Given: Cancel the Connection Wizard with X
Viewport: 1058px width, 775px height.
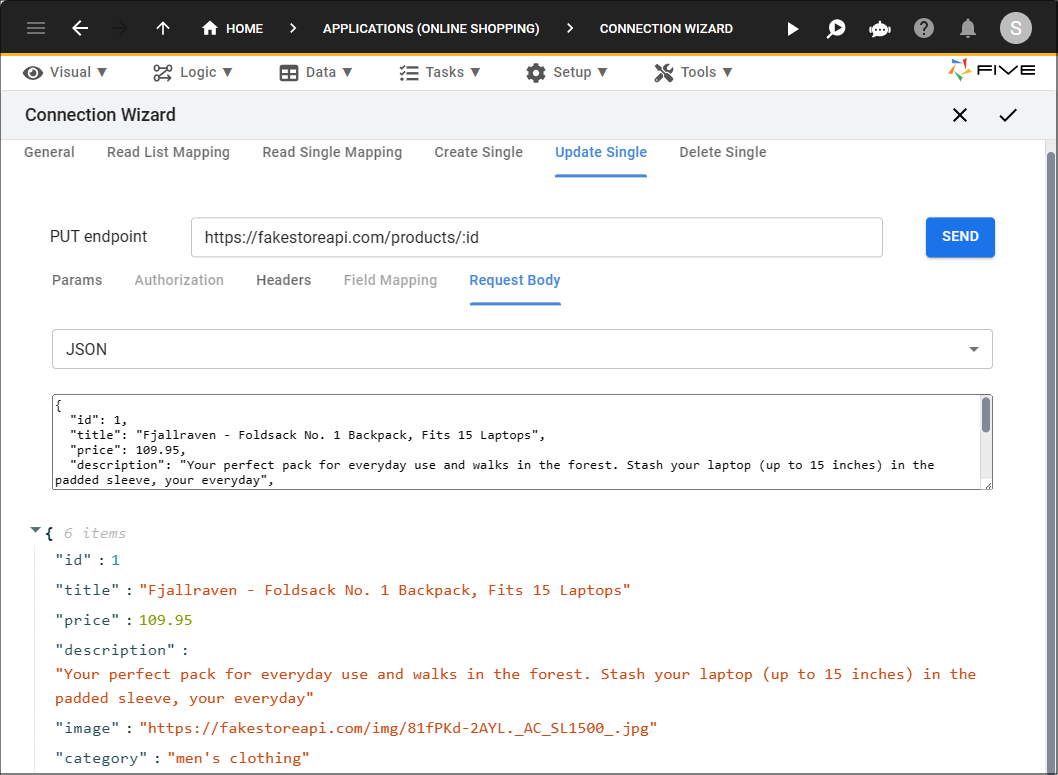Looking at the screenshot, I should [x=959, y=115].
